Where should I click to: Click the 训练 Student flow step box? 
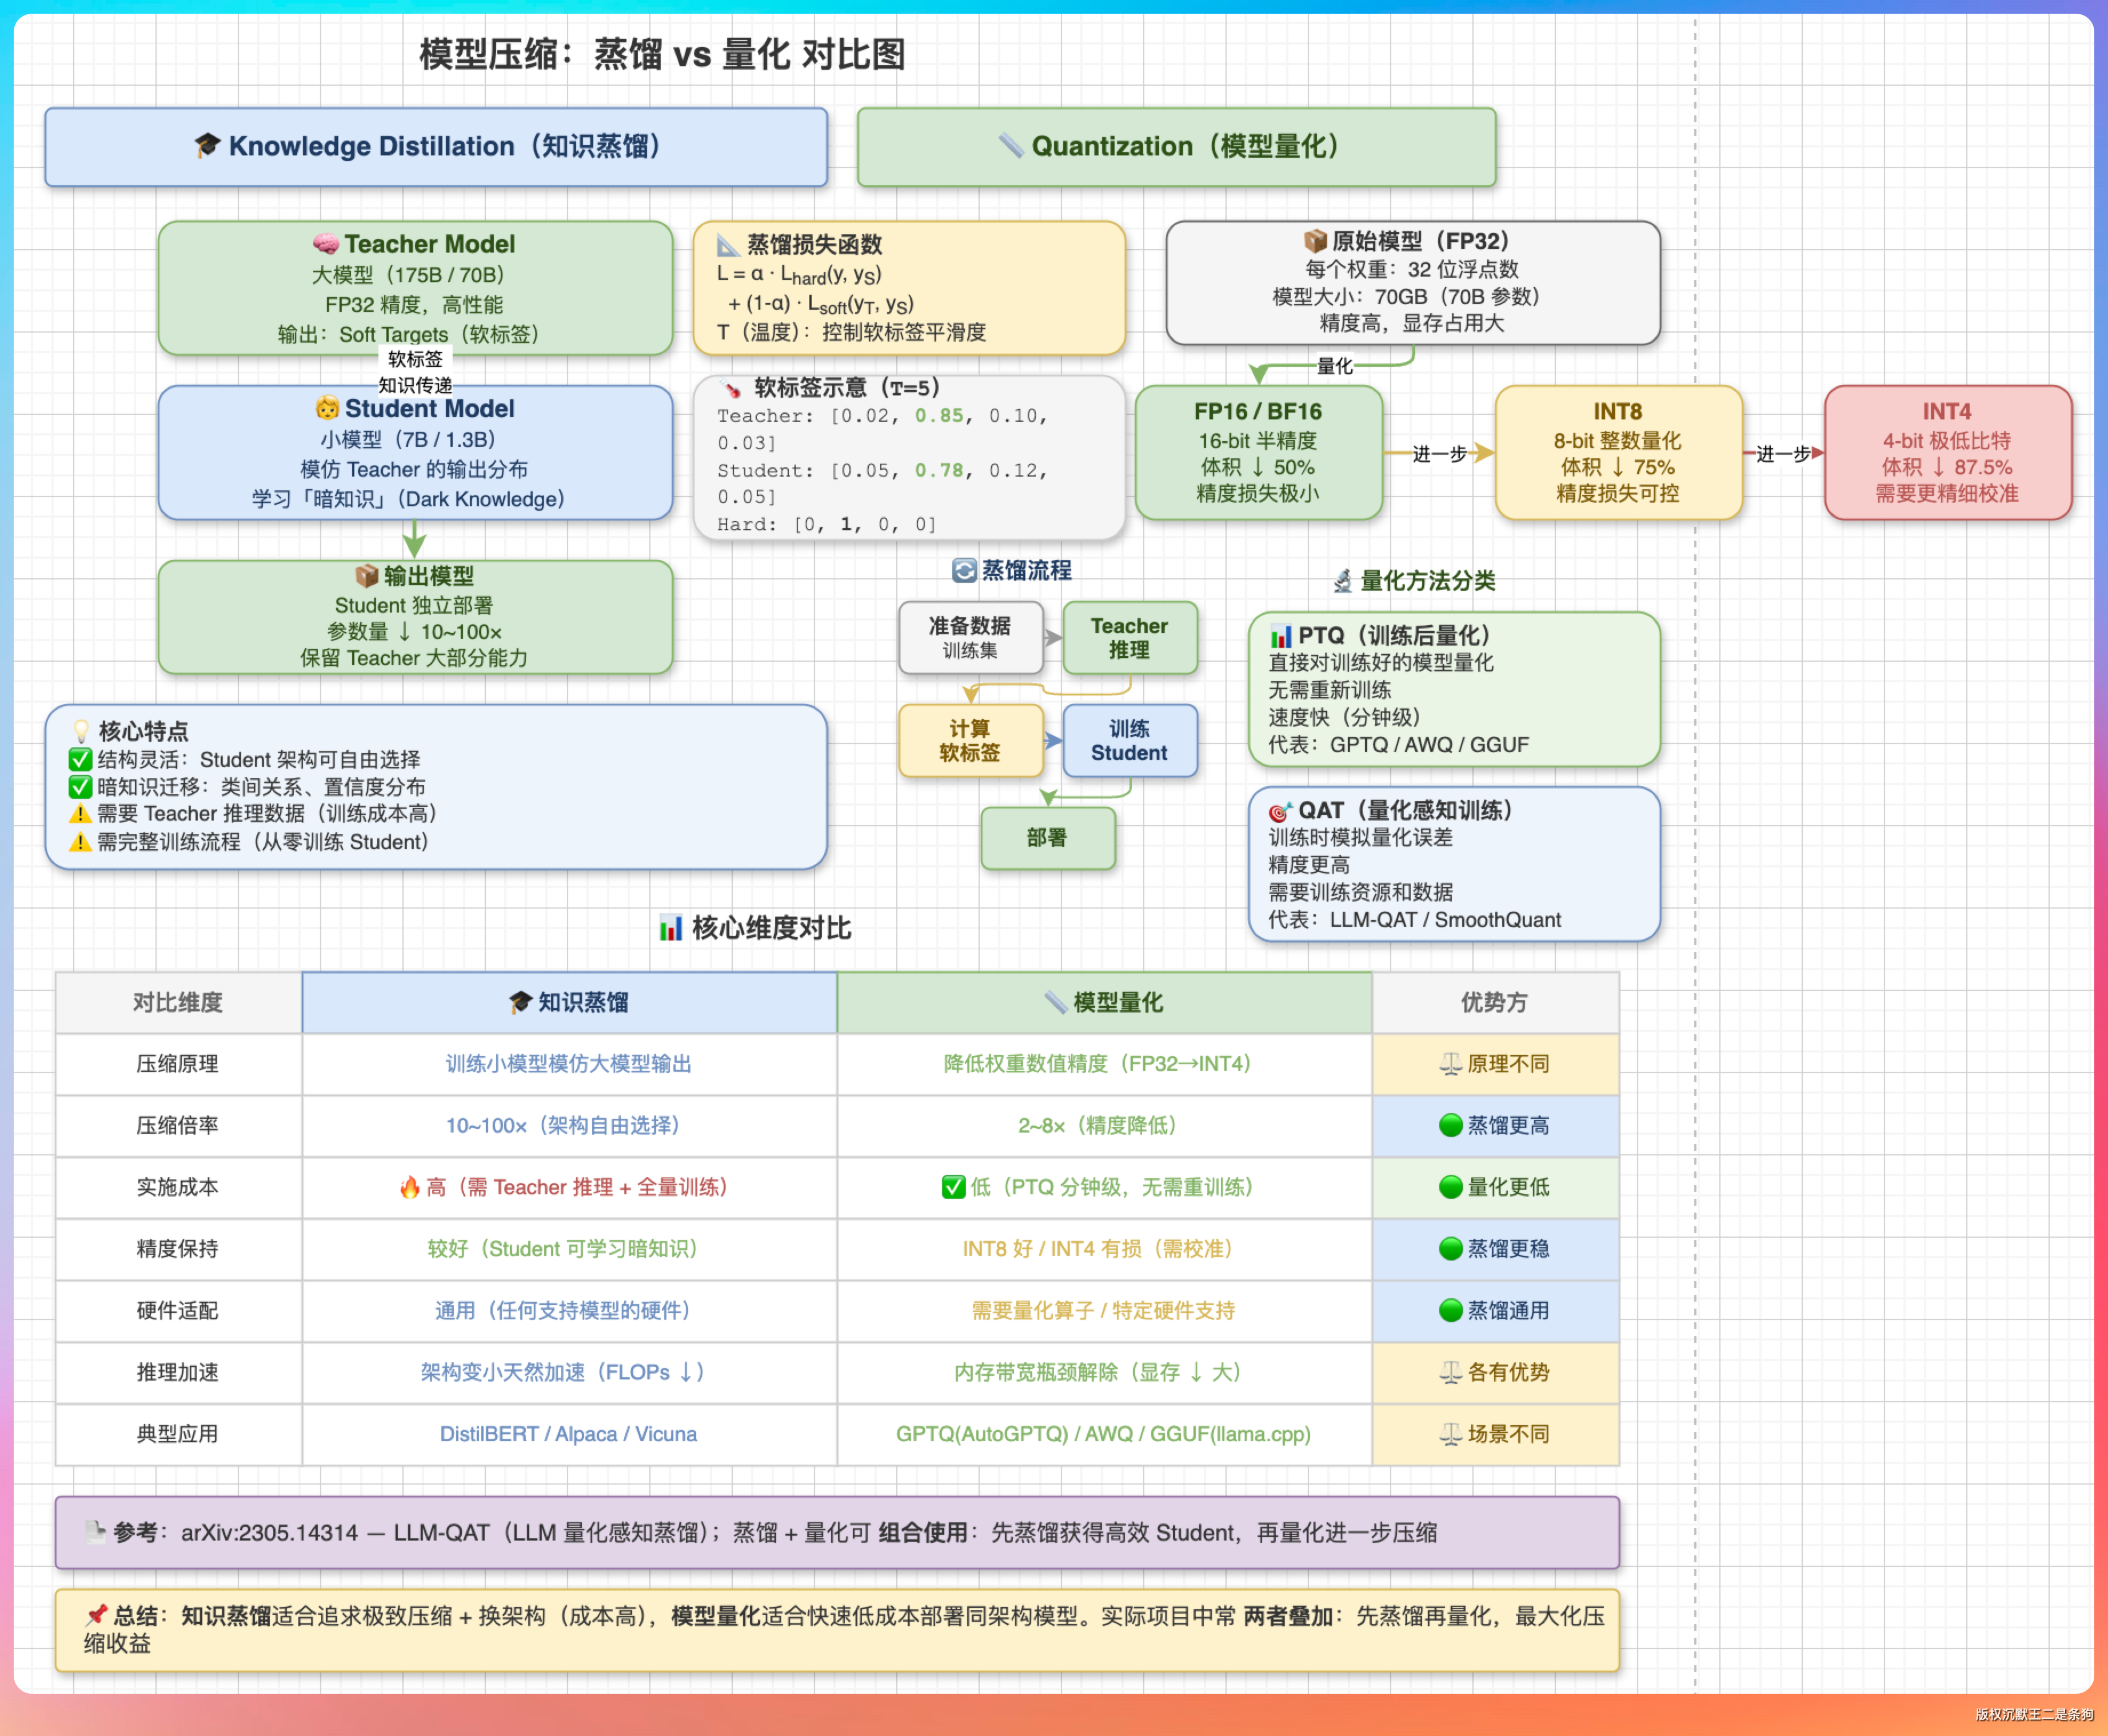point(1129,741)
